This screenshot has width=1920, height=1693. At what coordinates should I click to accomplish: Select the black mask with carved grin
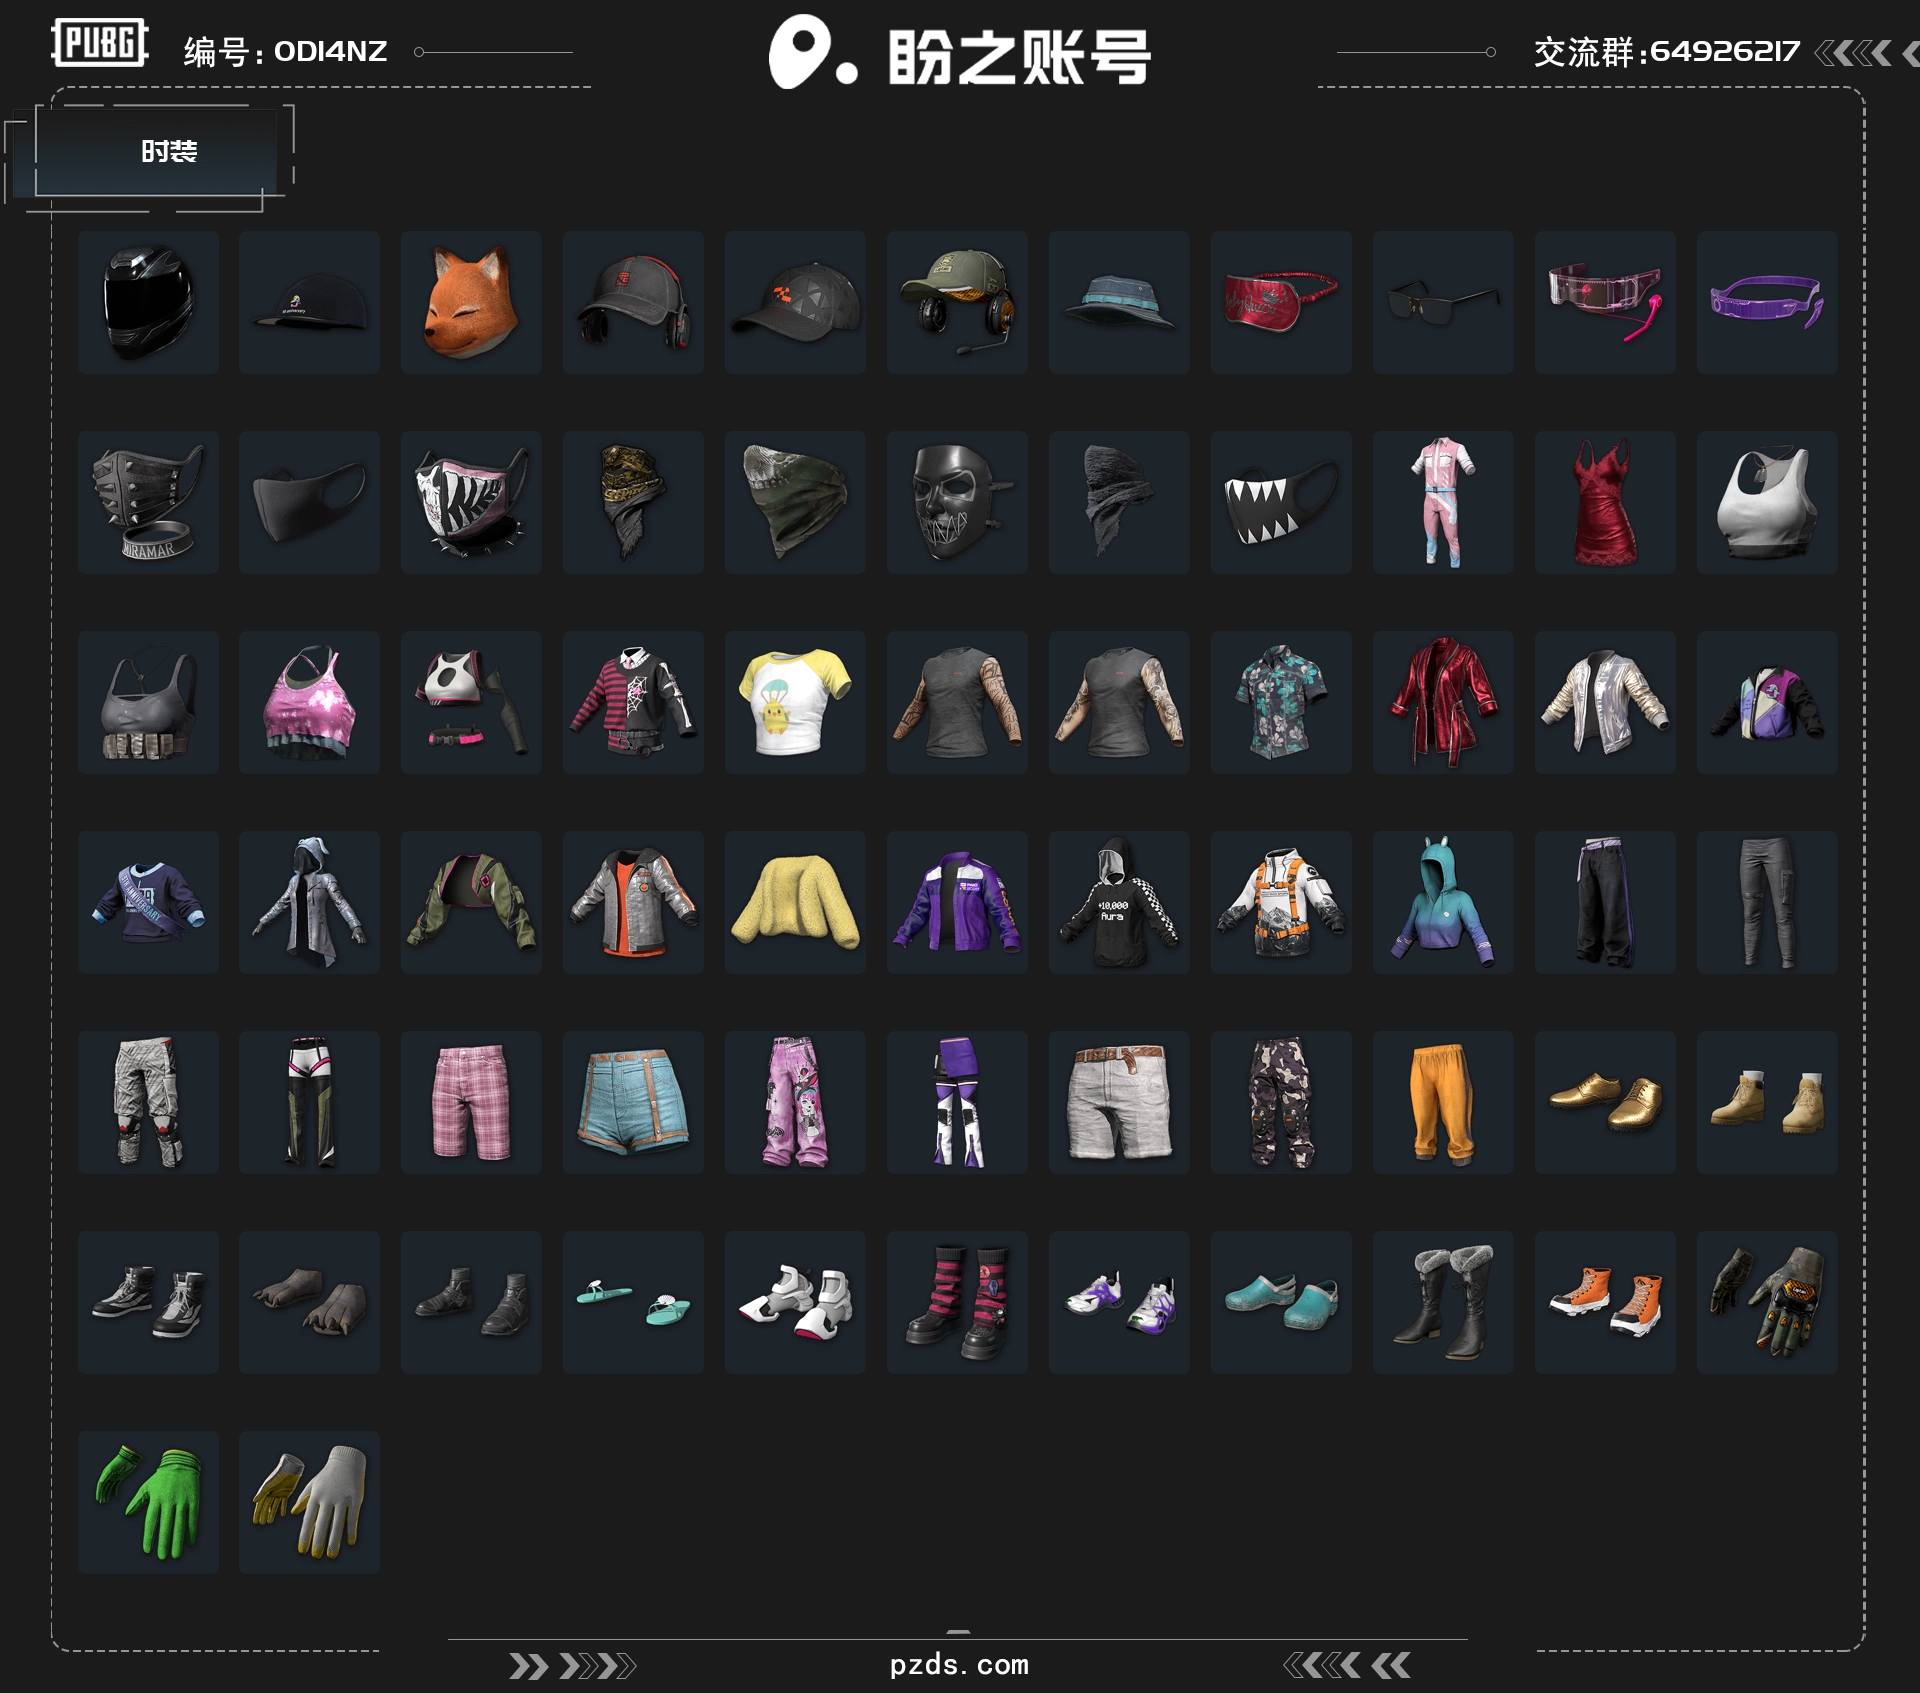[957, 502]
